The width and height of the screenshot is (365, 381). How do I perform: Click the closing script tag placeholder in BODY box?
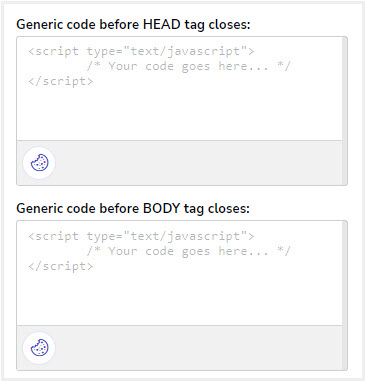[61, 266]
